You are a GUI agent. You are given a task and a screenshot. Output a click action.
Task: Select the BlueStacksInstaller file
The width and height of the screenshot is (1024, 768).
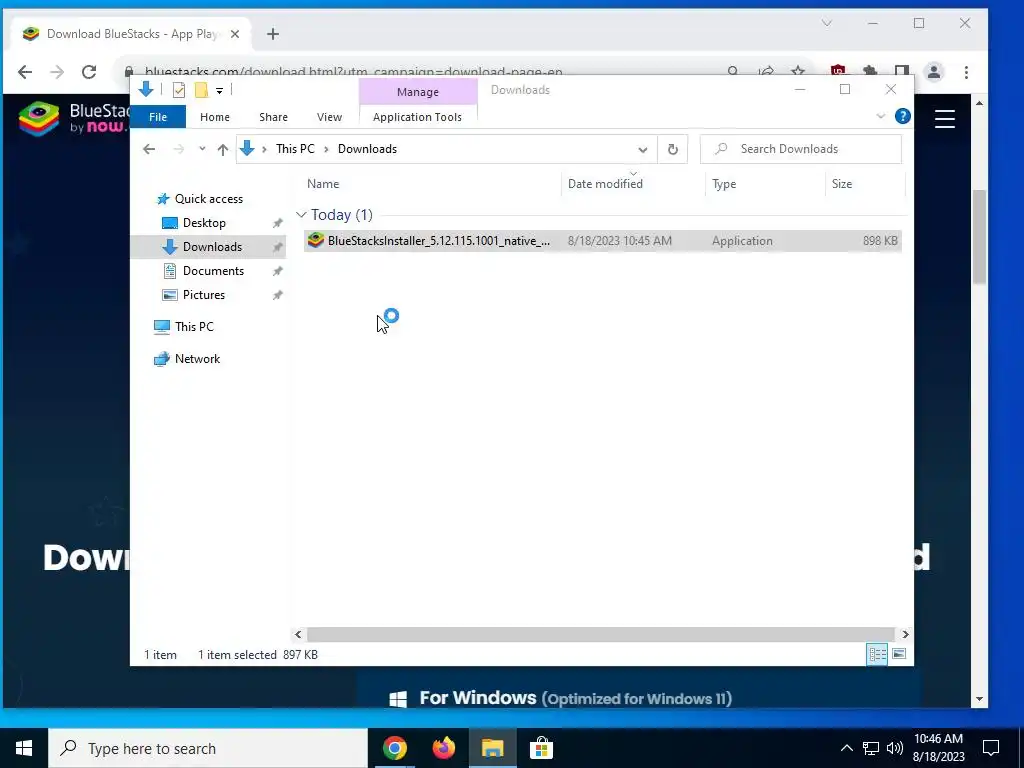603,241
